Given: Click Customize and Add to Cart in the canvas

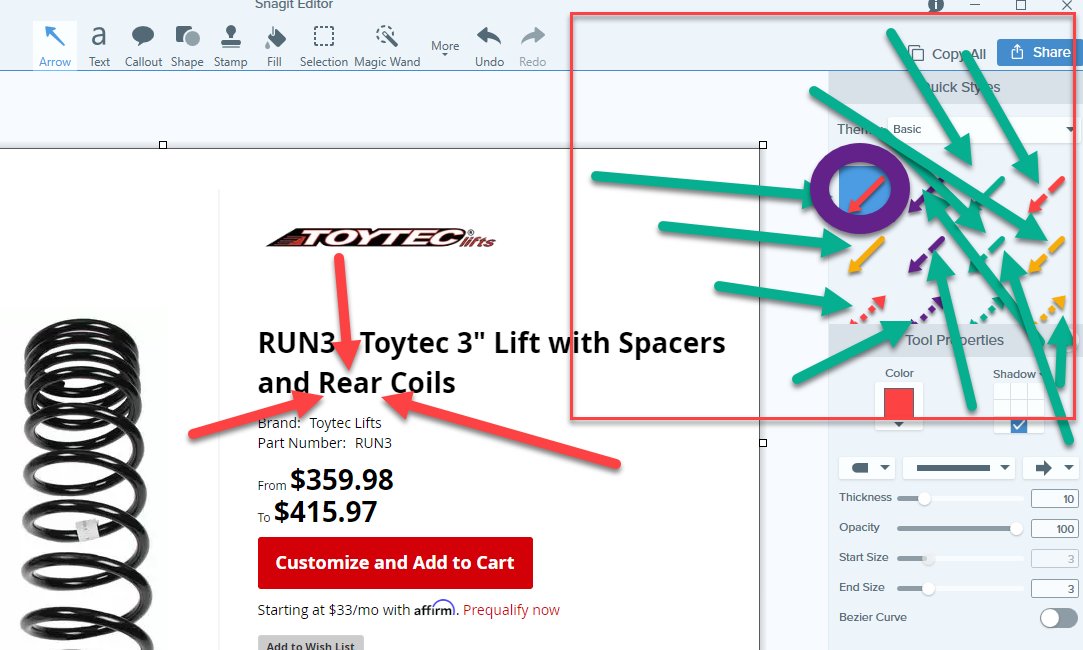Looking at the screenshot, I should pos(395,563).
